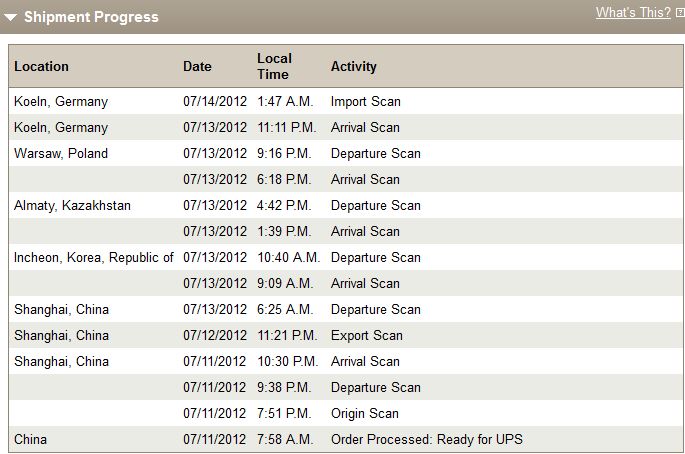Click the Origin Scan activity entry

(x=365, y=413)
